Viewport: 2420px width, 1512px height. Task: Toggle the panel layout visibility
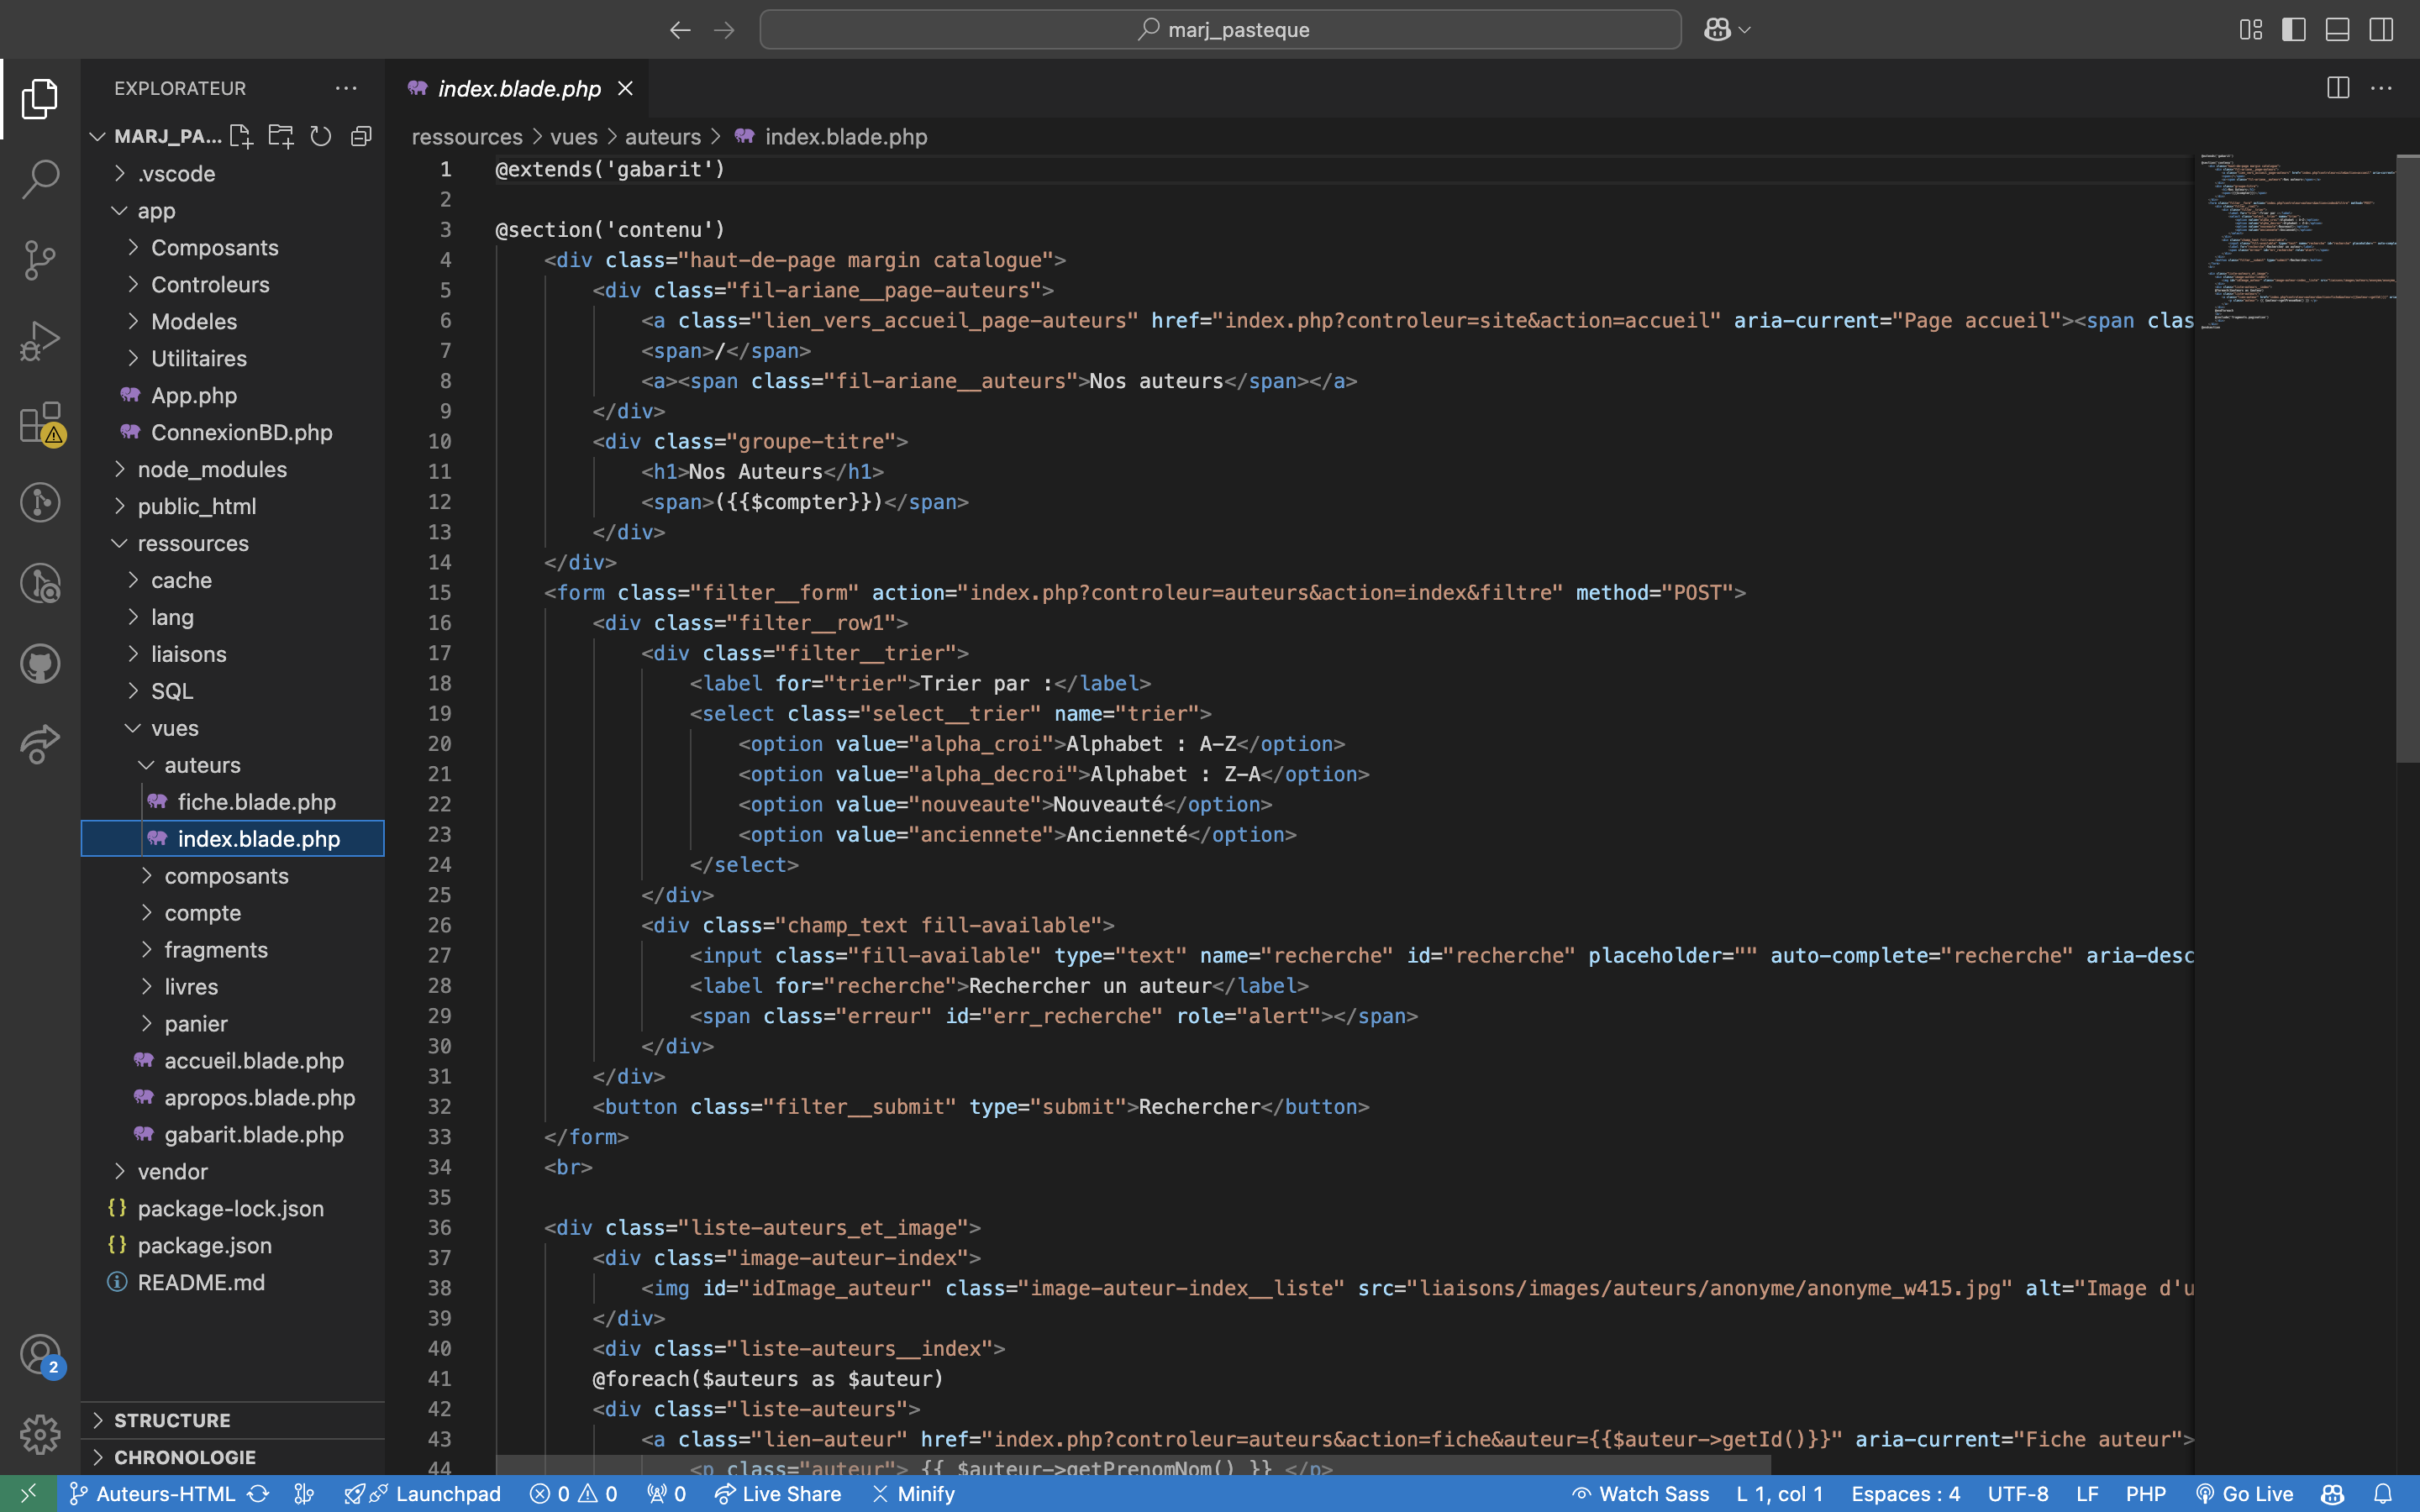tap(2337, 29)
